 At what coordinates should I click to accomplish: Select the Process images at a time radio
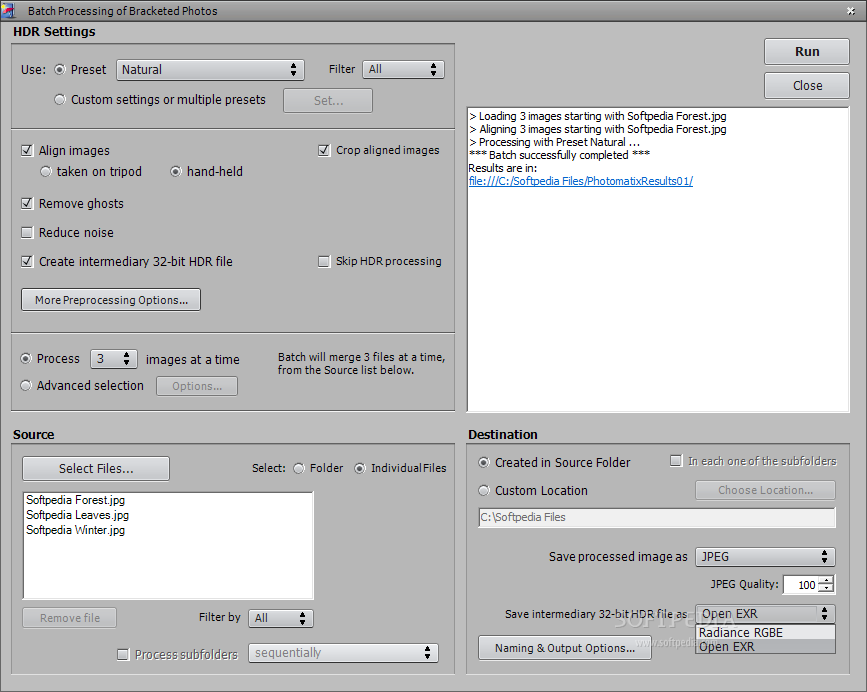[x=26, y=359]
